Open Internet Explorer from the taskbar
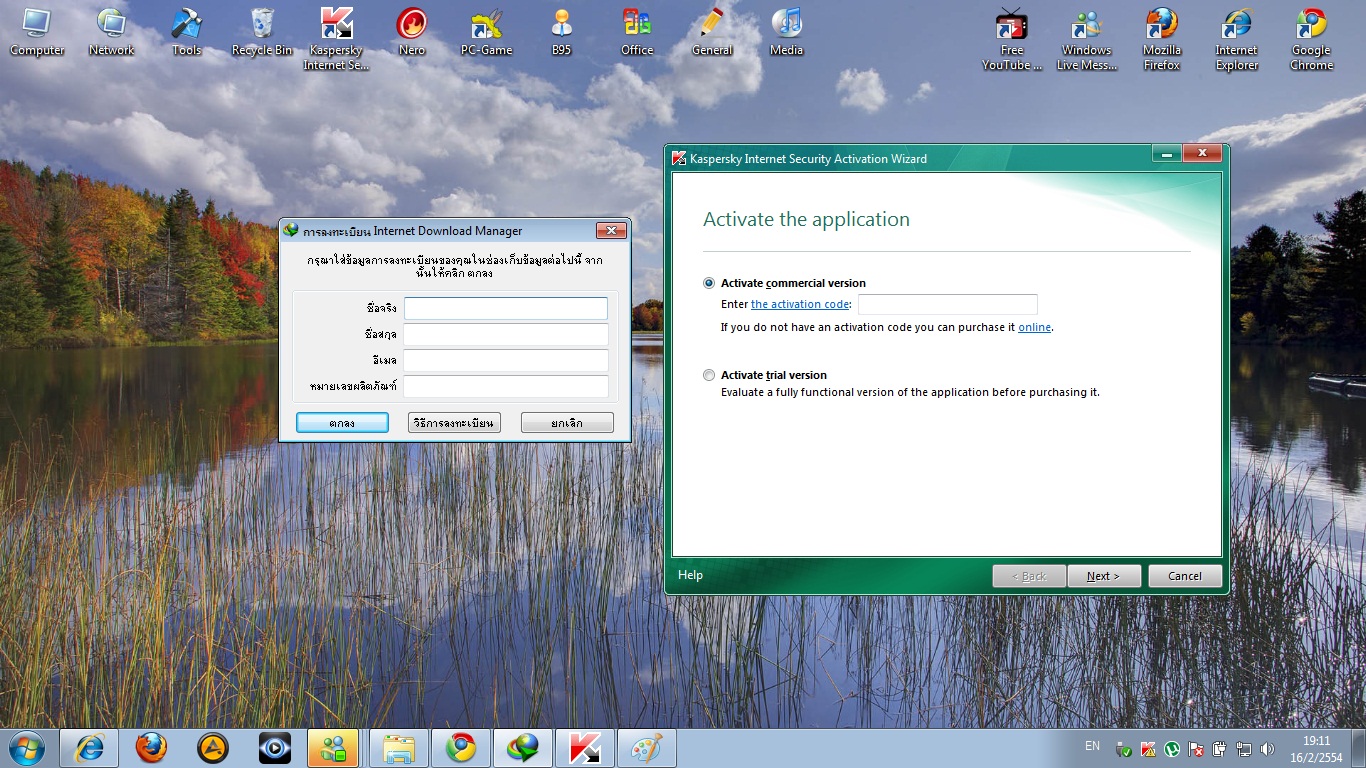Image resolution: width=1366 pixels, height=768 pixels. (x=89, y=748)
